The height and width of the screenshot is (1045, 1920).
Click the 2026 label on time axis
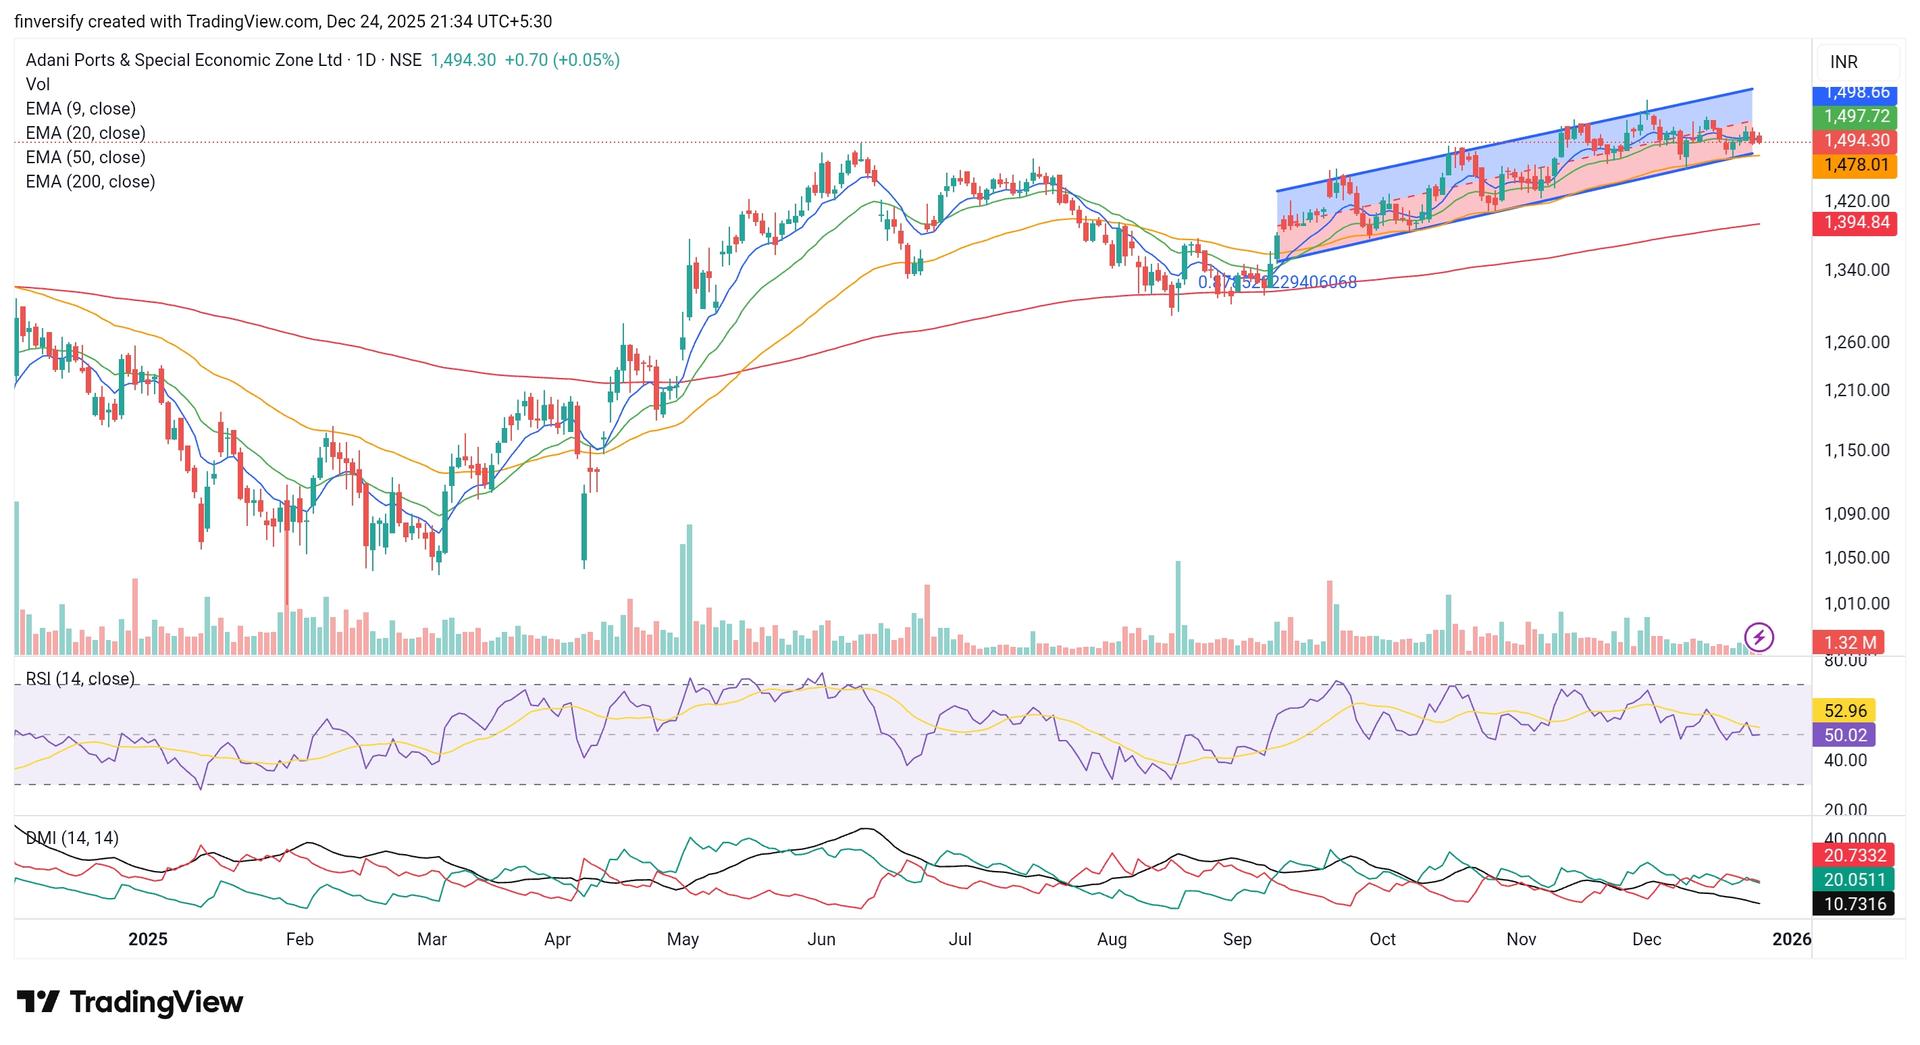pos(1791,939)
